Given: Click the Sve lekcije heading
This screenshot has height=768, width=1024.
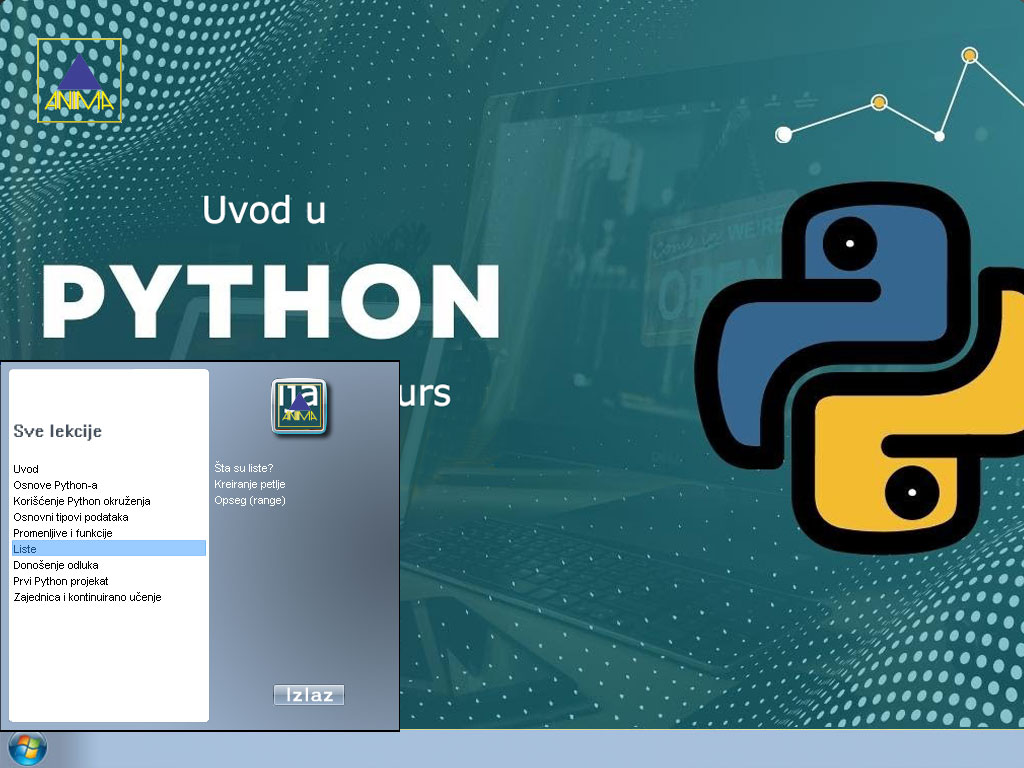Looking at the screenshot, I should tap(58, 432).
